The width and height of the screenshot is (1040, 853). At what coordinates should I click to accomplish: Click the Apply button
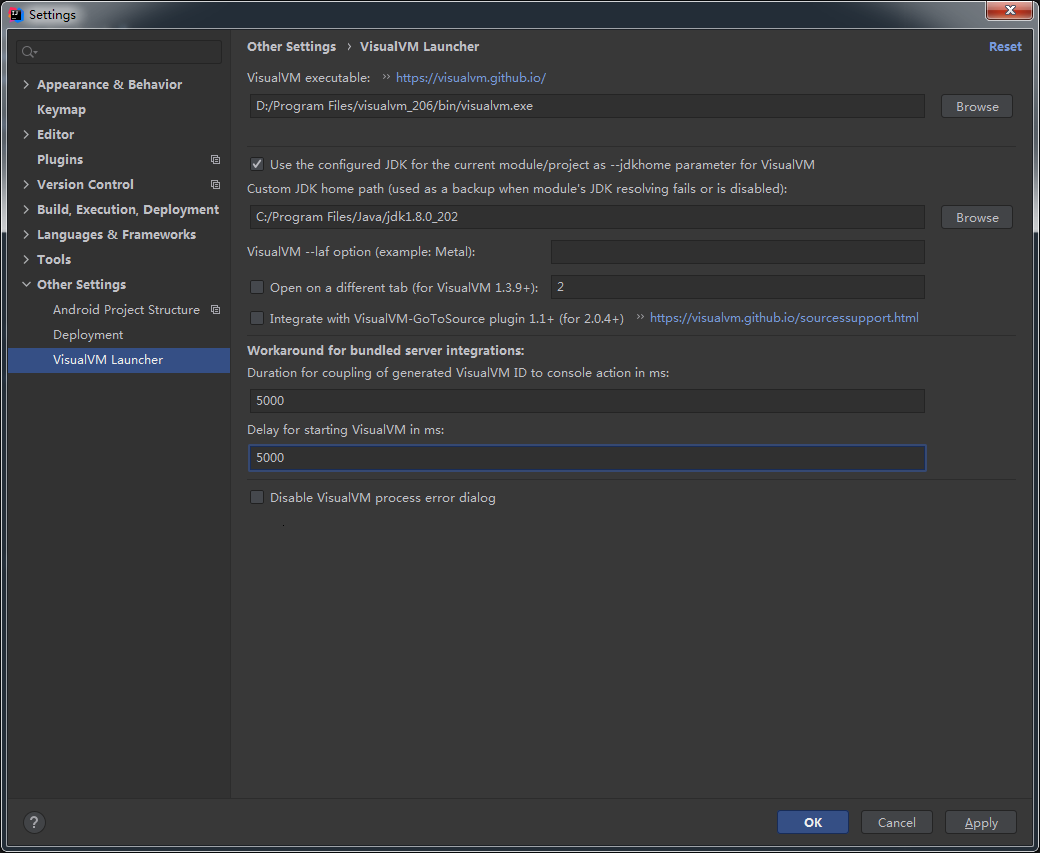tap(980, 822)
